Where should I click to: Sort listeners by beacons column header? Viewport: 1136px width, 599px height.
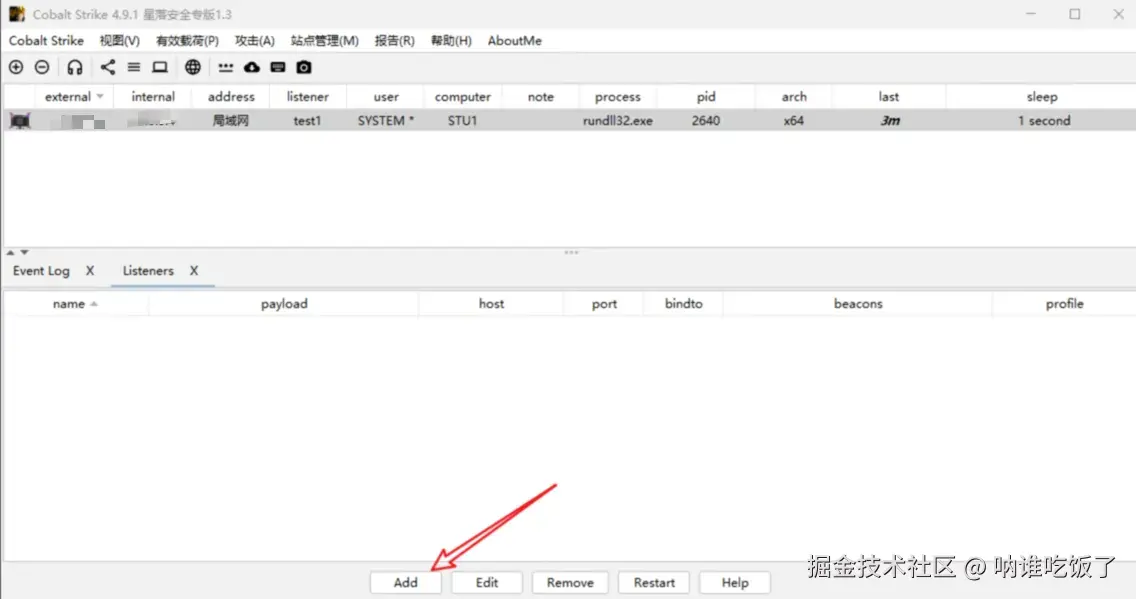pos(858,304)
